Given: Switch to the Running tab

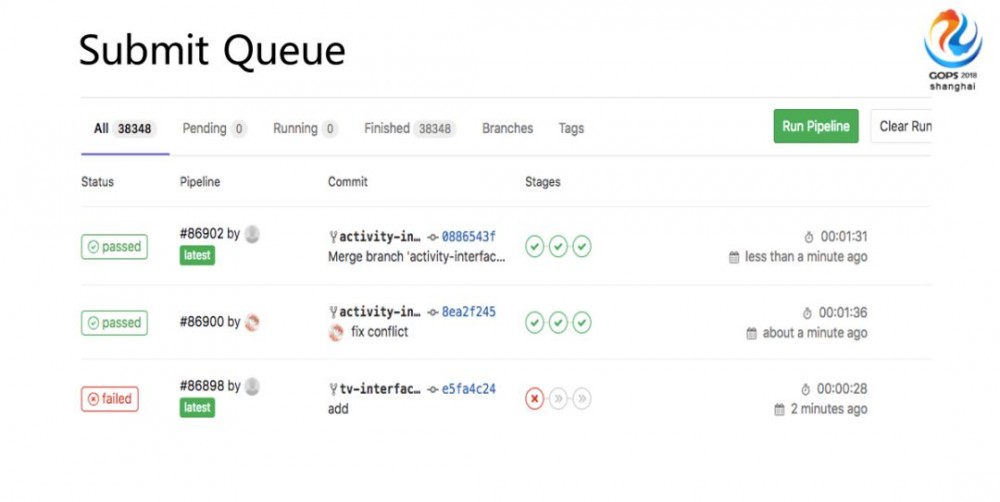Looking at the screenshot, I should (x=305, y=129).
